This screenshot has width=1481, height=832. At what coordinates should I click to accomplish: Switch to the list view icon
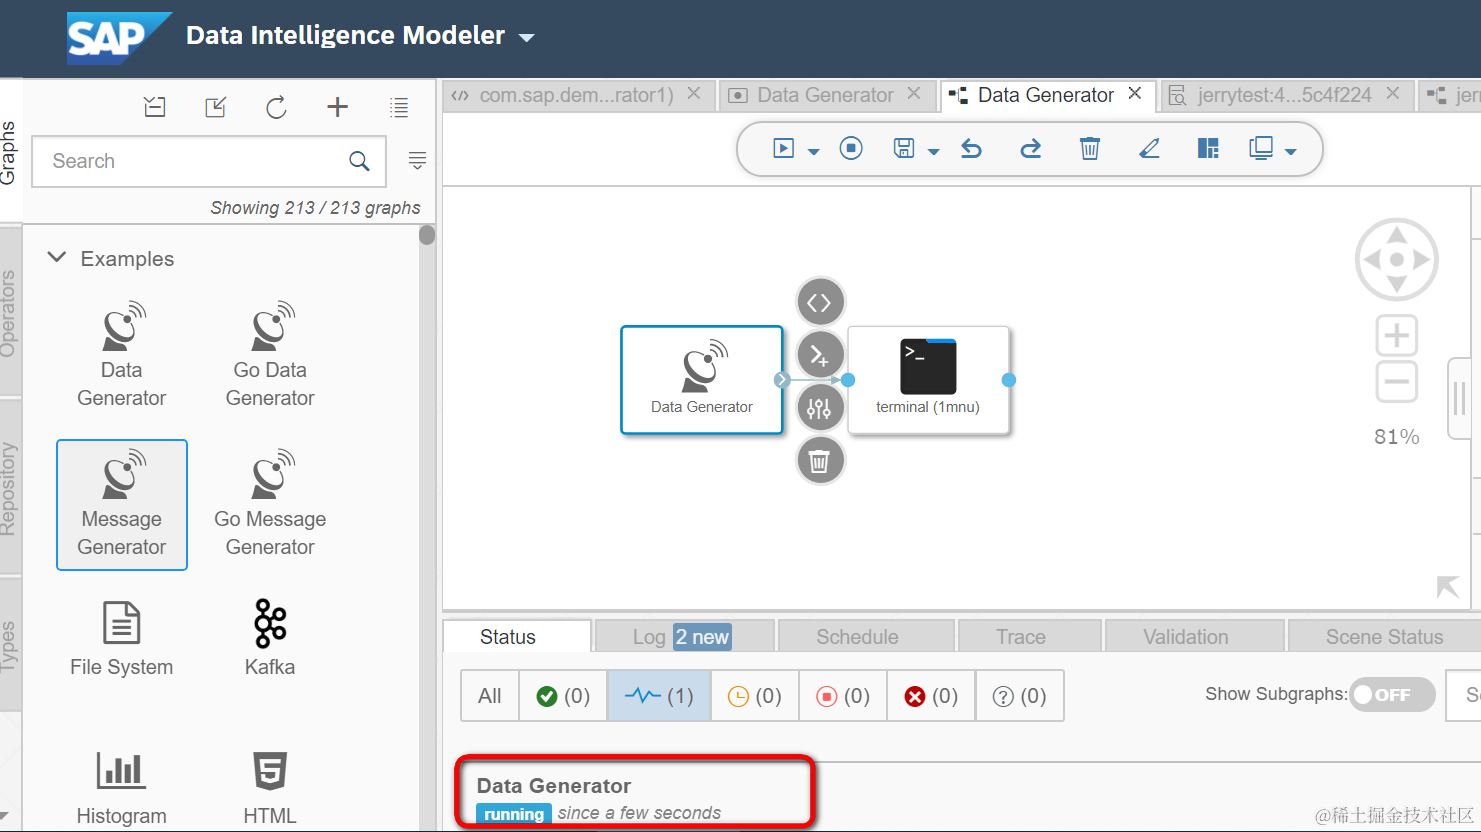pos(399,107)
